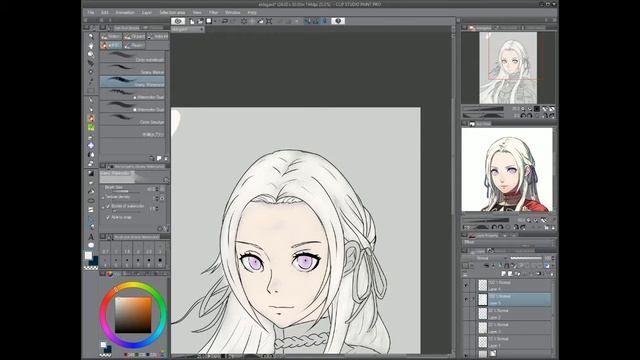Click Brush Size stepper arrows
Viewport: 640px width, 360px height.
(157, 189)
